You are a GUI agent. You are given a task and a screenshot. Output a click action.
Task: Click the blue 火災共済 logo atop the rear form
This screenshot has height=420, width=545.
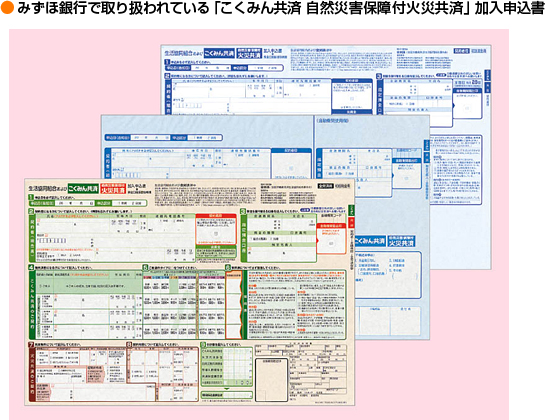pyautogui.click(x=249, y=53)
